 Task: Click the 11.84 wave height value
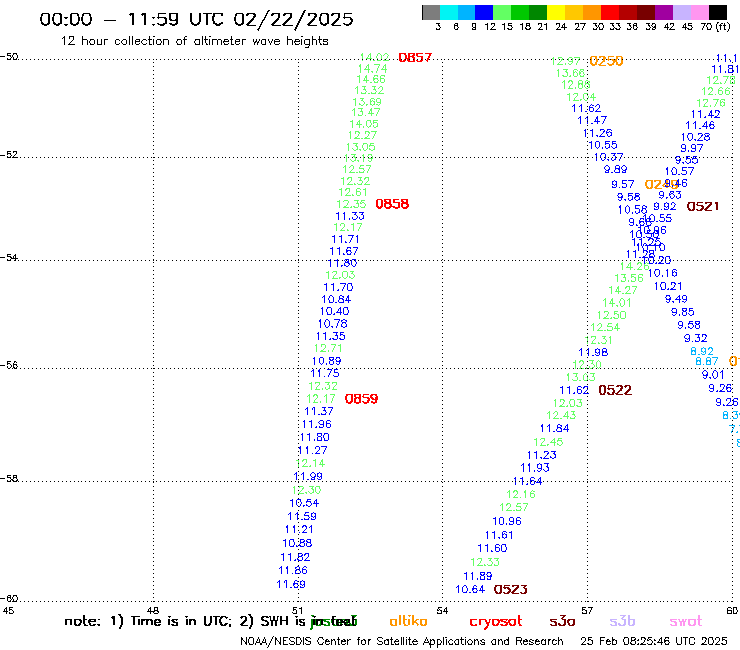[x=555, y=428]
